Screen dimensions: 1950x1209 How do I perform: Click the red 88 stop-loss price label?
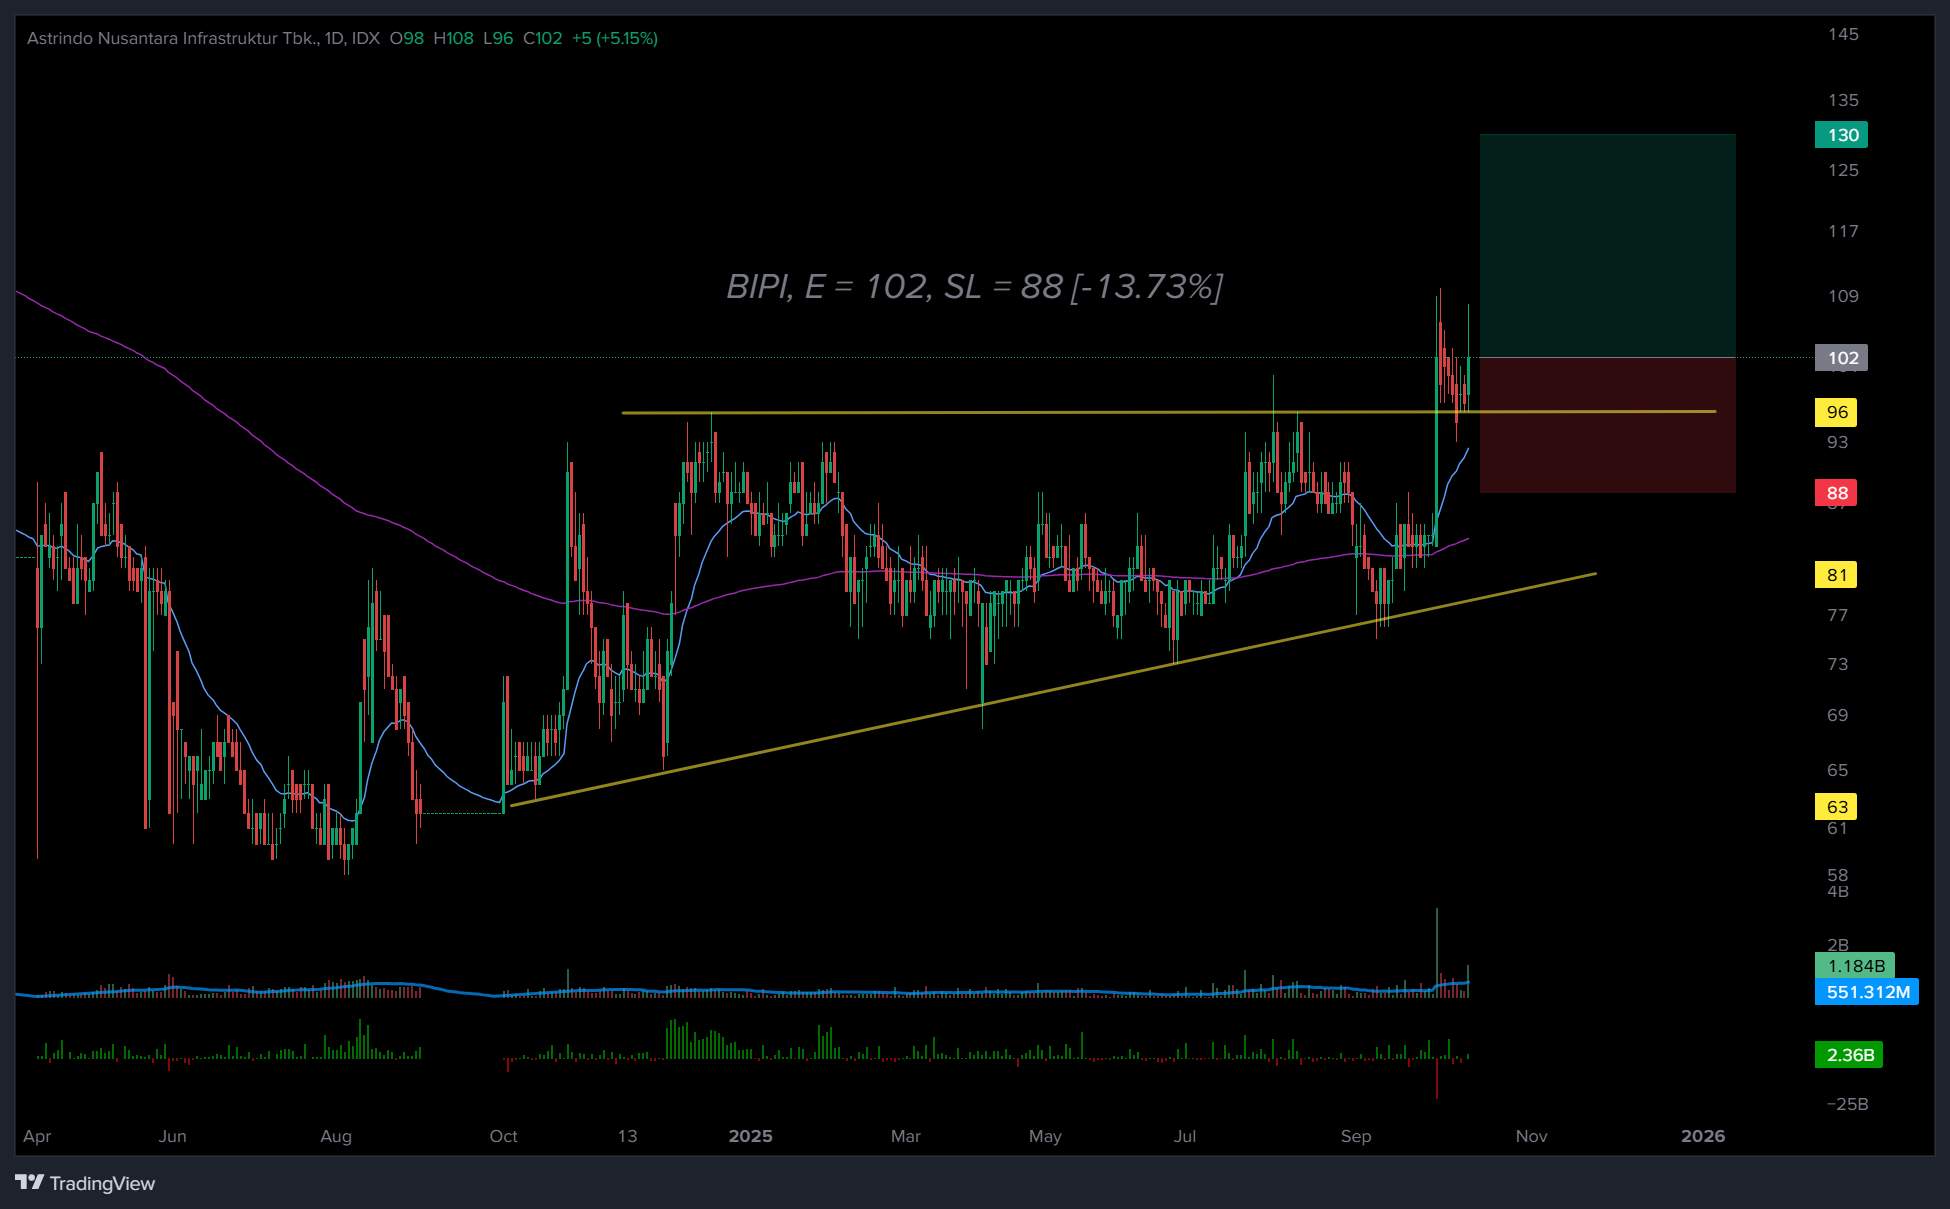point(1837,493)
